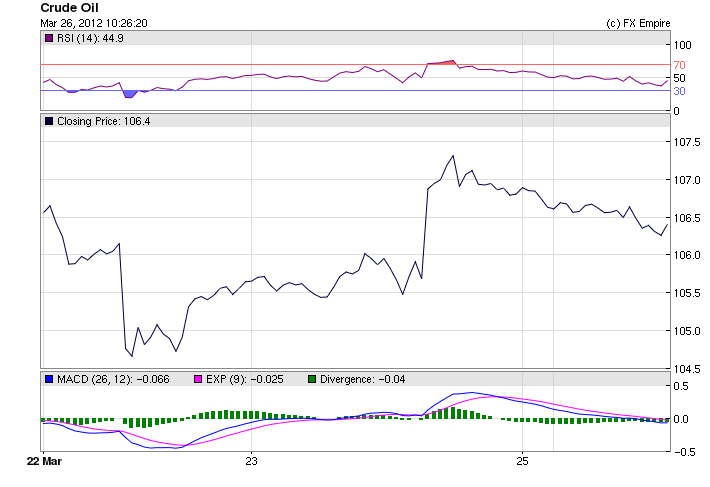Click the 0.0 MACD axis label
710x487 pixels.
pos(681,419)
